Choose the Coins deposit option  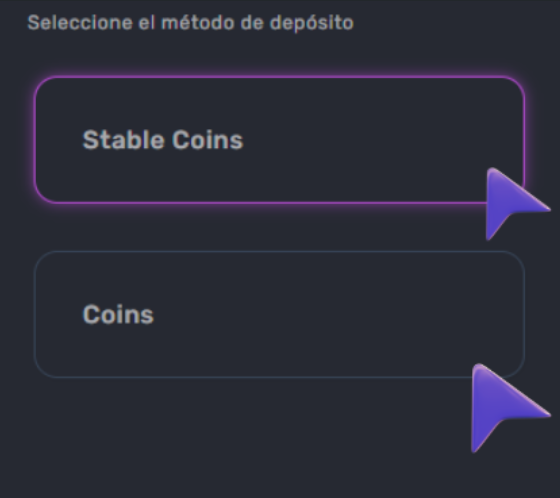(280, 314)
